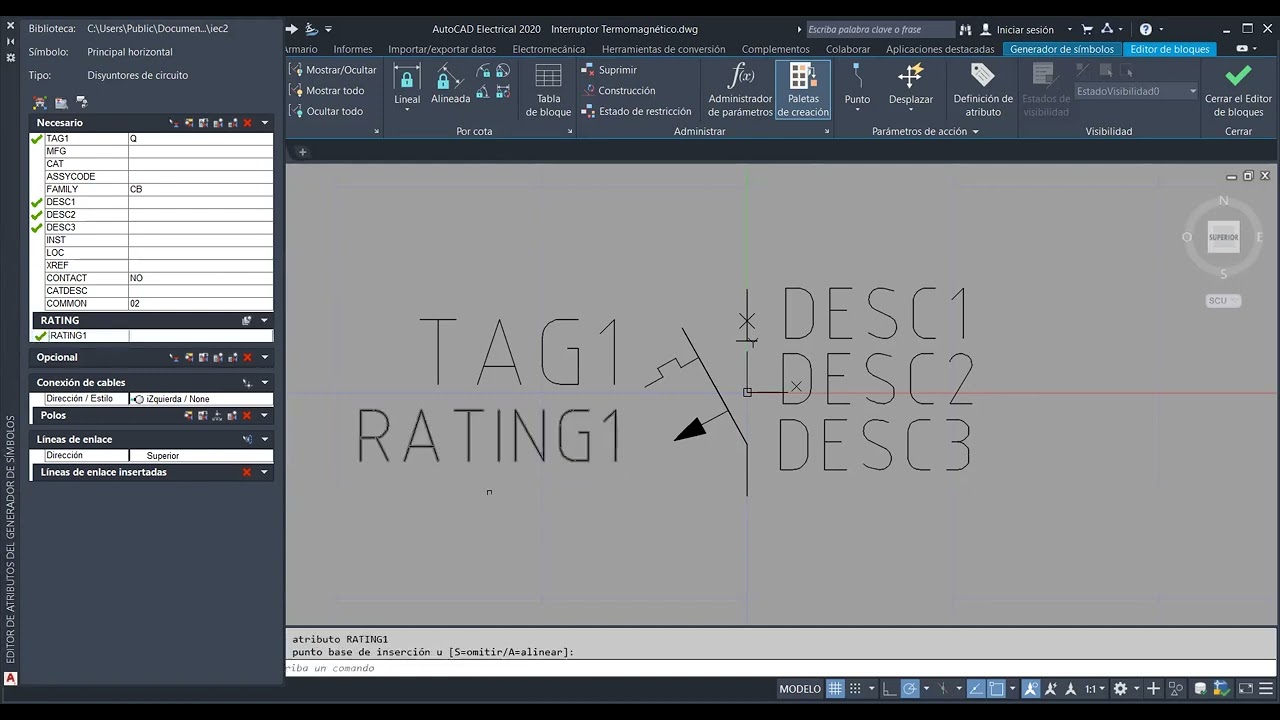Expand Parámetros de acción panel
1280x720 pixels.
[925, 131]
